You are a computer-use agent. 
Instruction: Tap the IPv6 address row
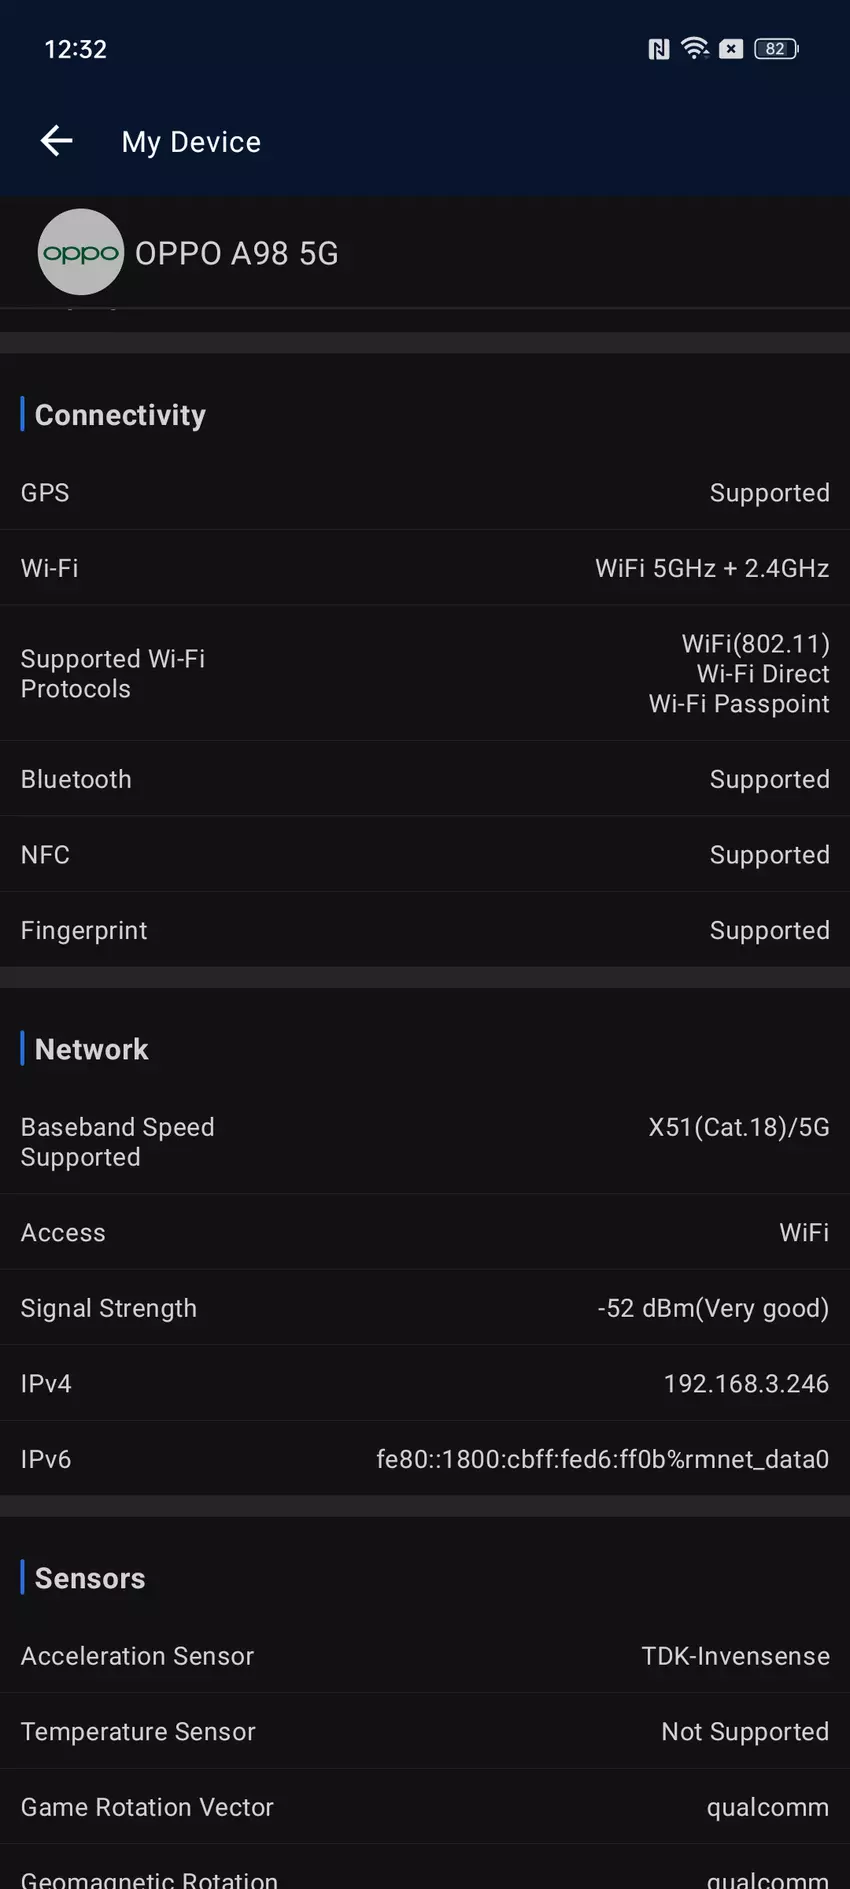(425, 1459)
